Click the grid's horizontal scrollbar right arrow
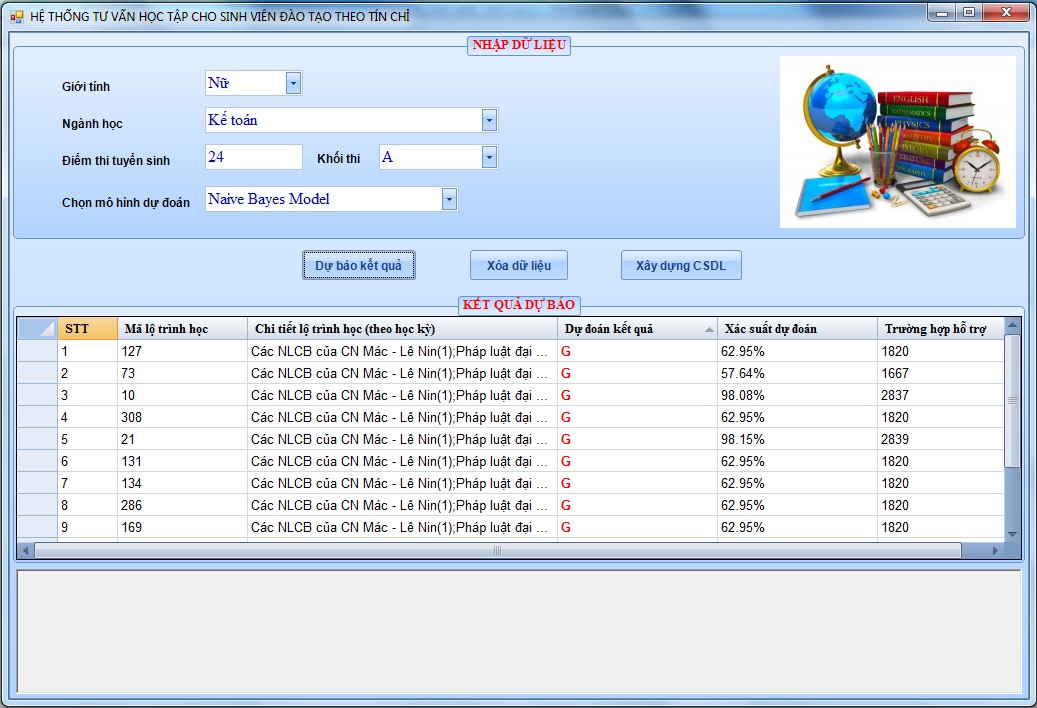Screen dimensions: 1037x708 pos(994,551)
